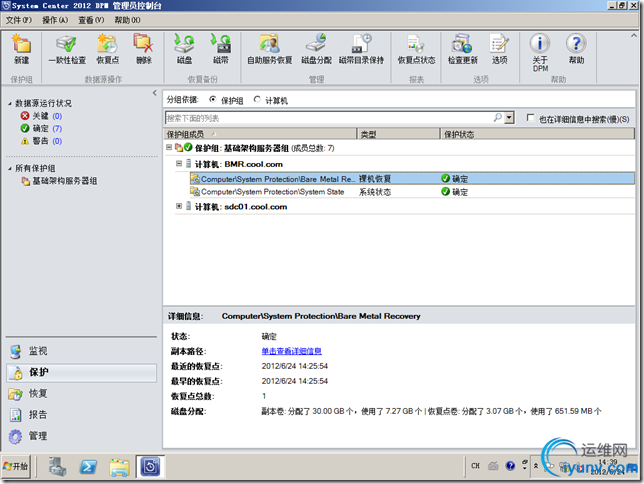Select the Bare Metal Recovery row
This screenshot has width=644, height=484.
[x=412, y=179]
